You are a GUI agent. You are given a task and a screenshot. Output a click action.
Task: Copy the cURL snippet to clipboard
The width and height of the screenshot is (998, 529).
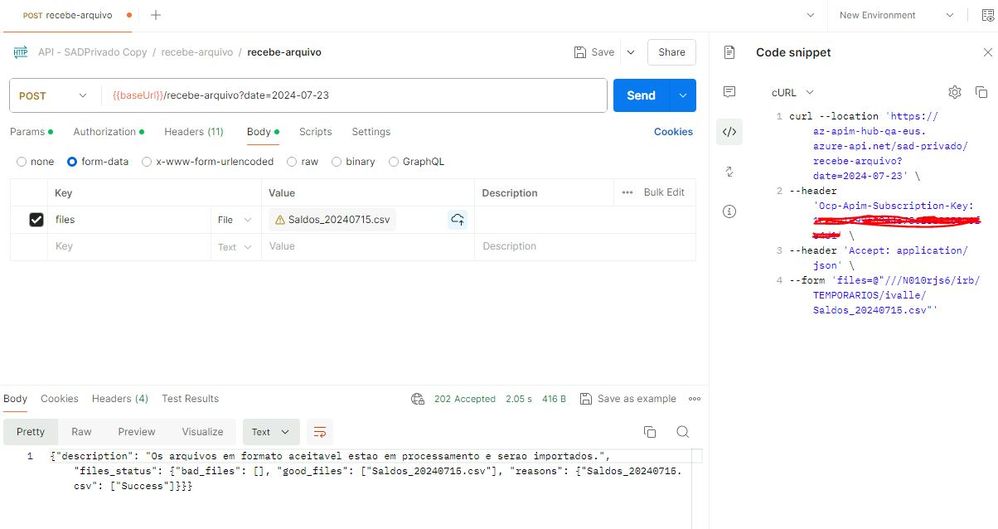981,92
